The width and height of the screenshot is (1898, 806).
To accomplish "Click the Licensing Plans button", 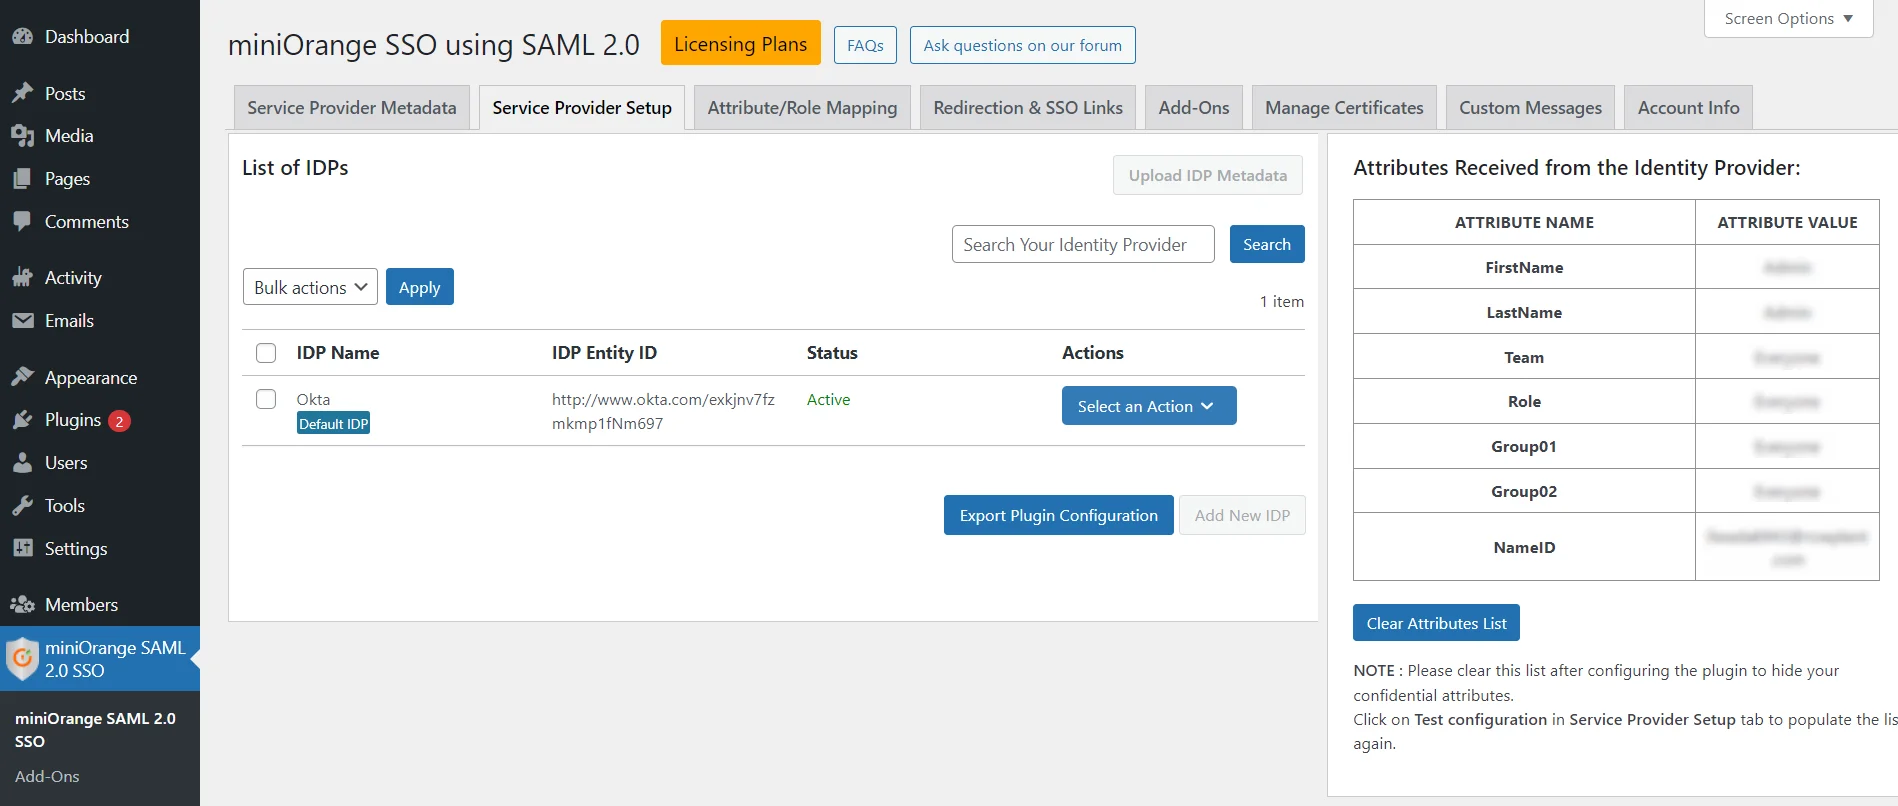I will [740, 44].
